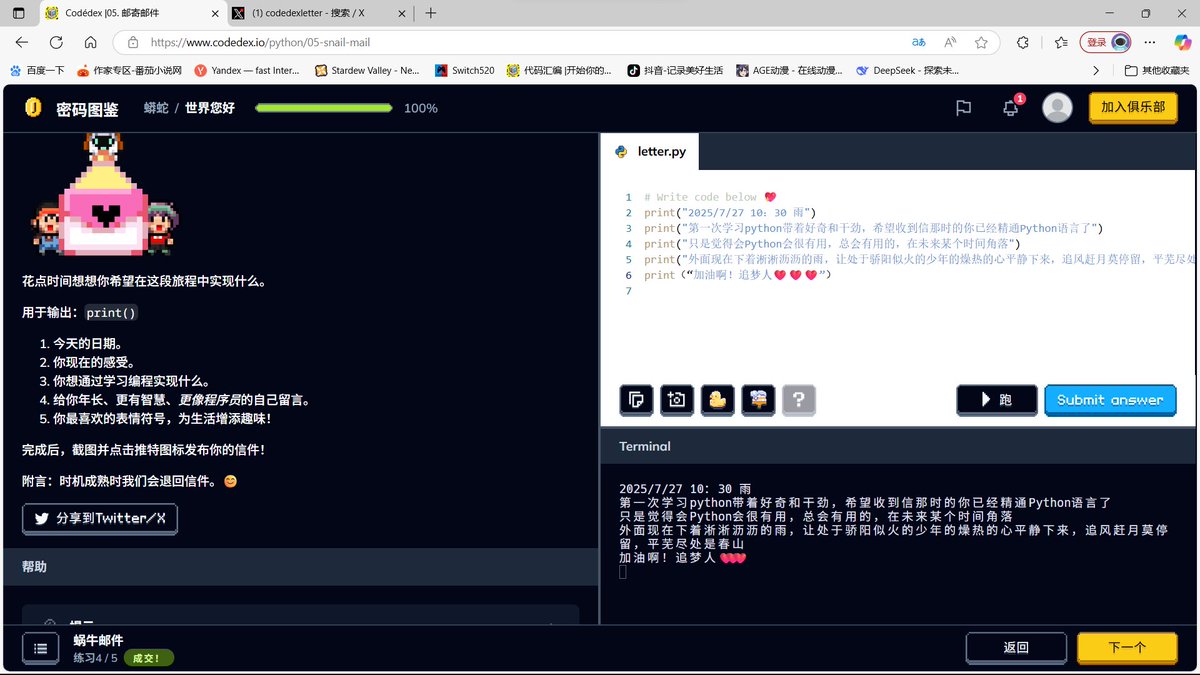Click the course progress bar at 100%
1200x675 pixels.
324,108
